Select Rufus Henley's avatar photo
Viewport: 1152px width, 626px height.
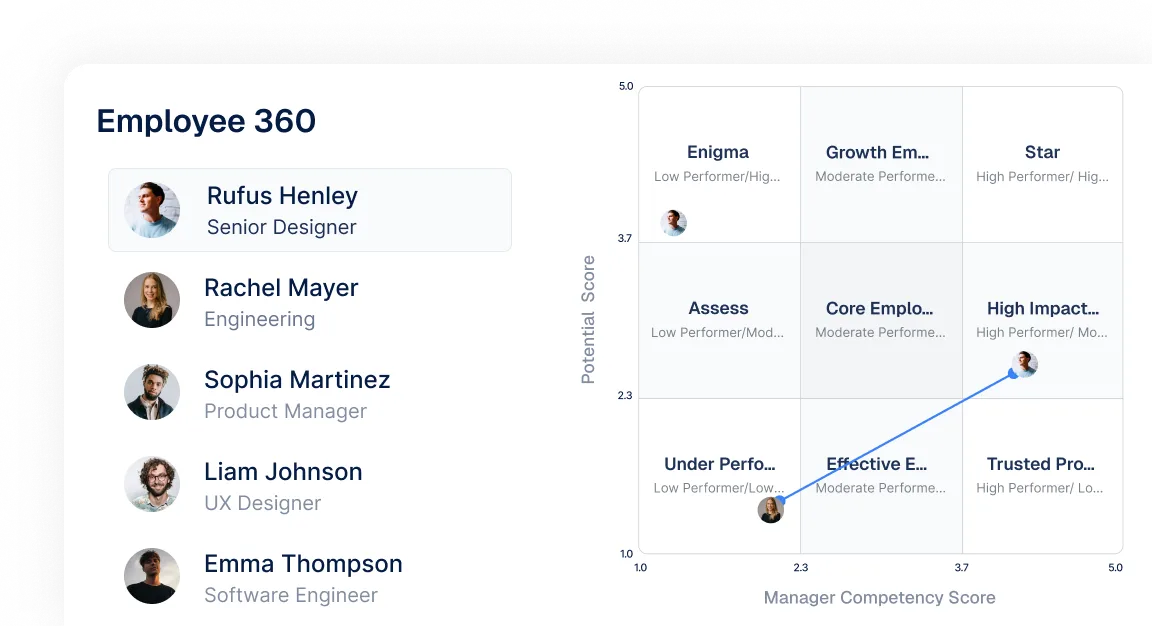click(x=152, y=210)
